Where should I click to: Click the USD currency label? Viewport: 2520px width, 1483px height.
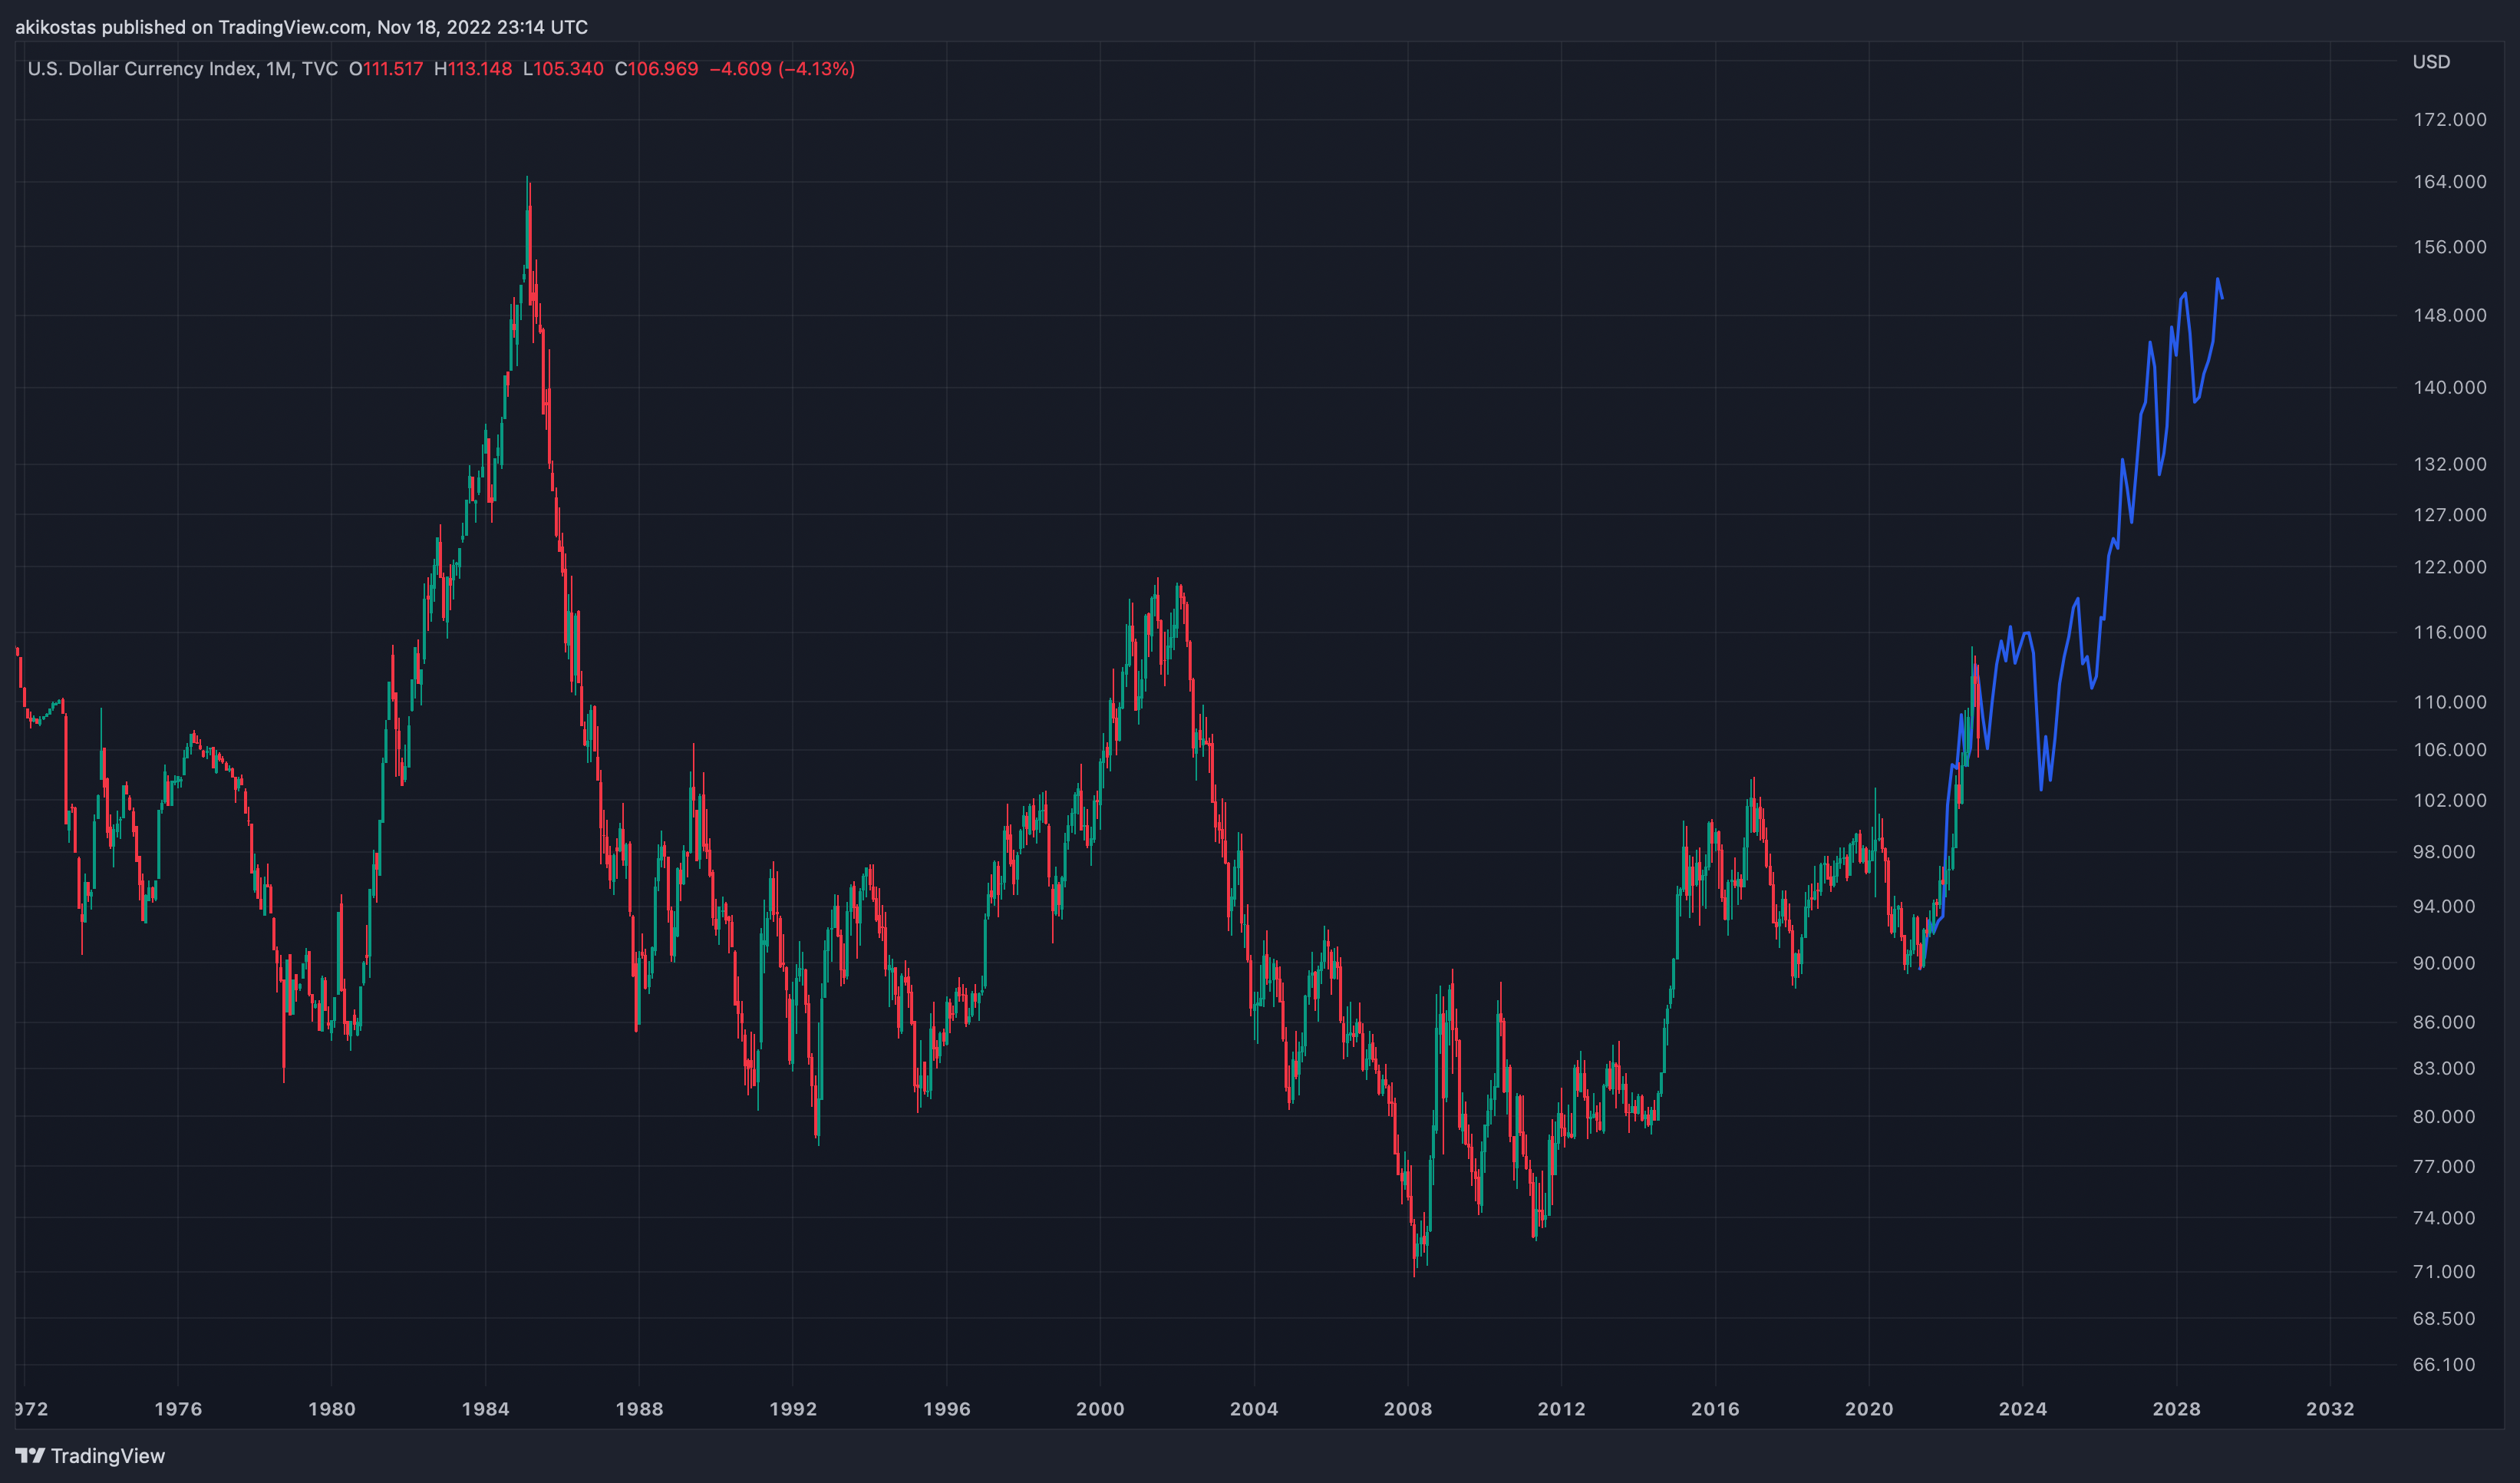pos(2431,62)
